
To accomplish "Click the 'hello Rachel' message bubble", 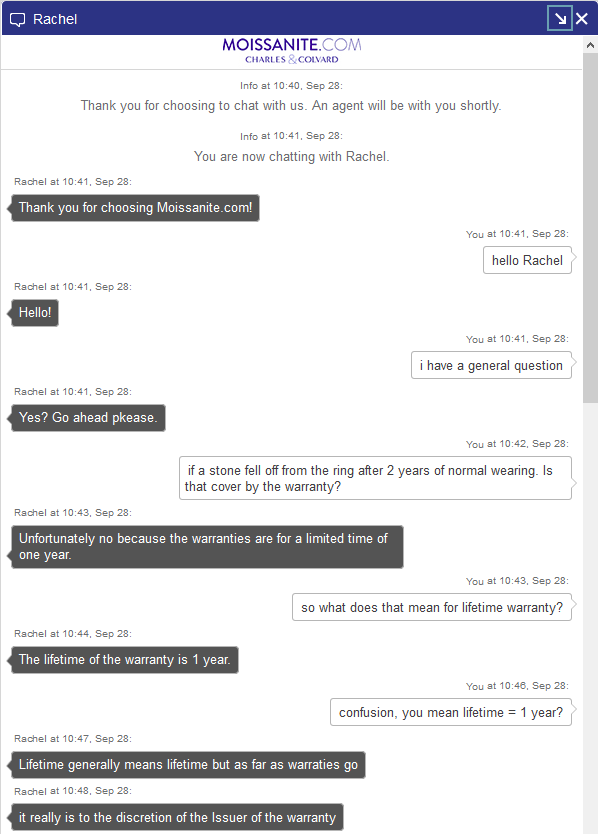I will (527, 260).
